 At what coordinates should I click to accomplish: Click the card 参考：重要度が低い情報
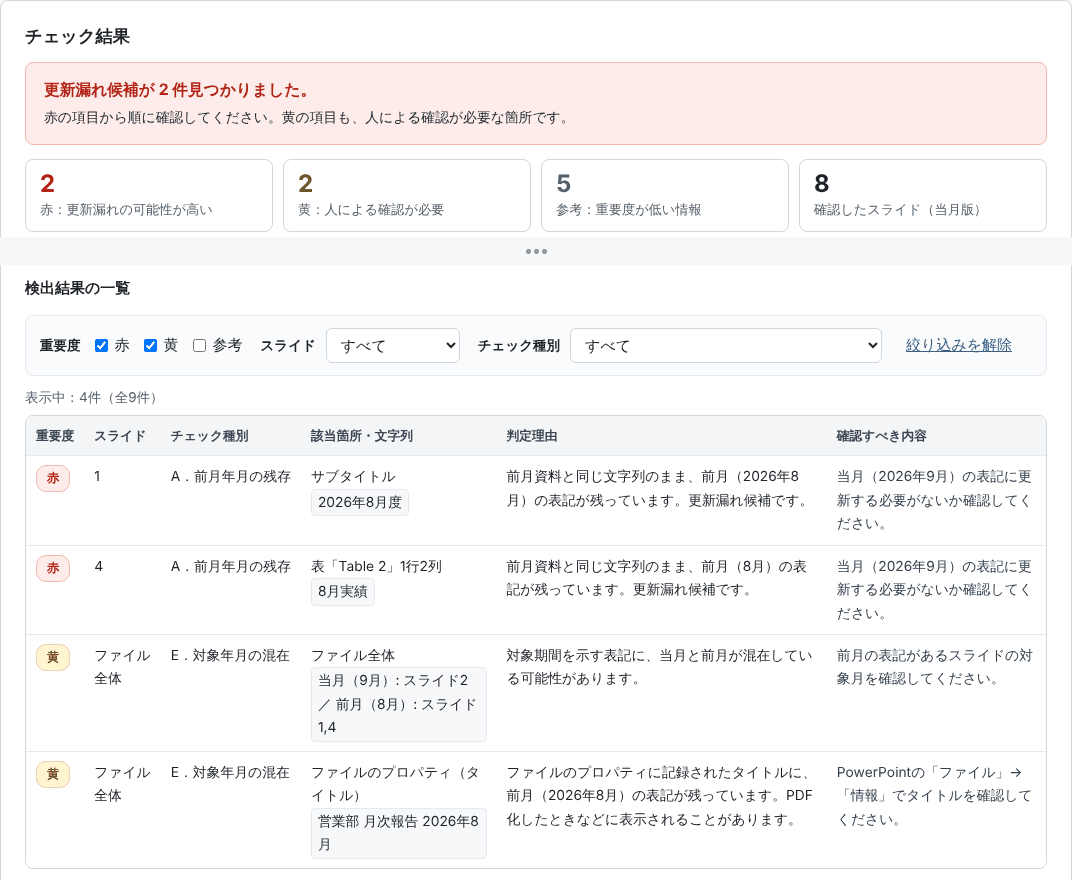[x=665, y=196]
